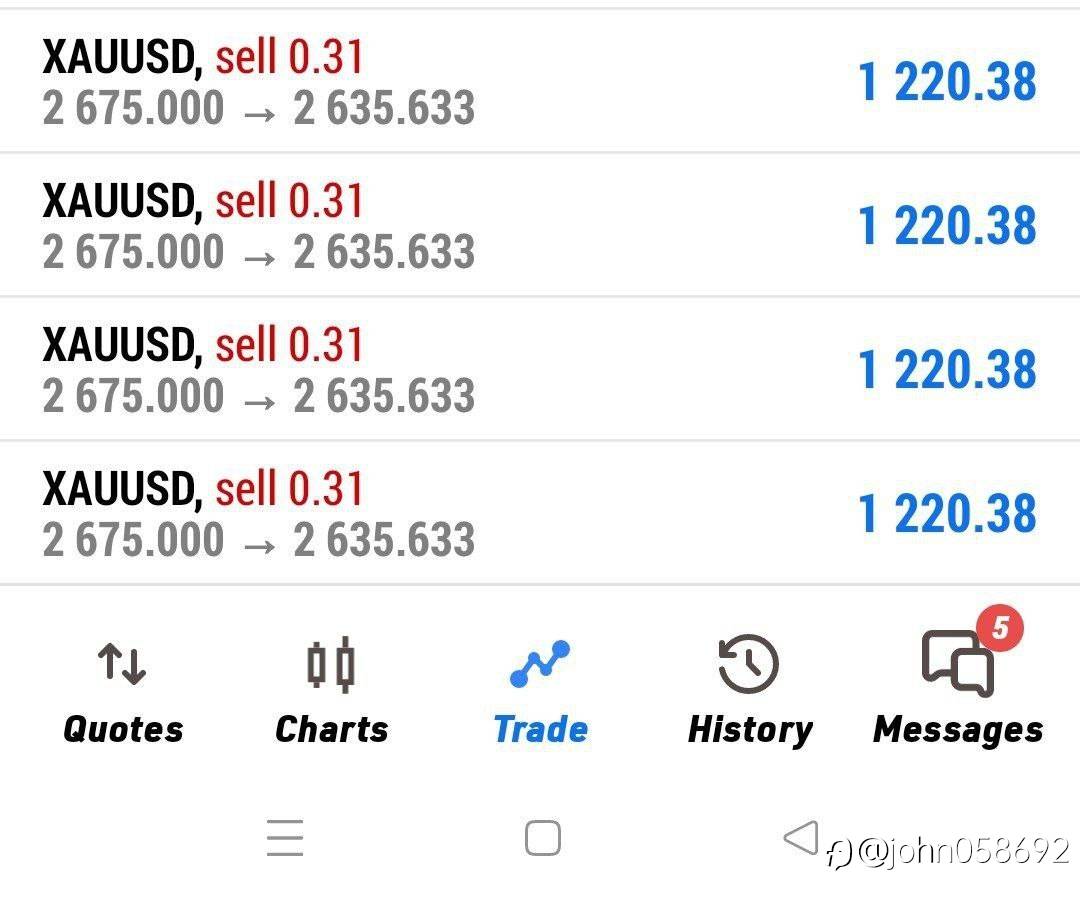1080x904 pixels.
Task: Tap the first row's 1 220.38 profit
Action: click(x=947, y=82)
